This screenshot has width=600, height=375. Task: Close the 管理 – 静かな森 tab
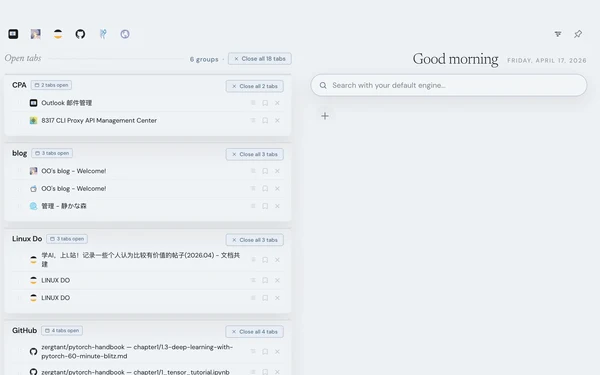click(x=277, y=206)
